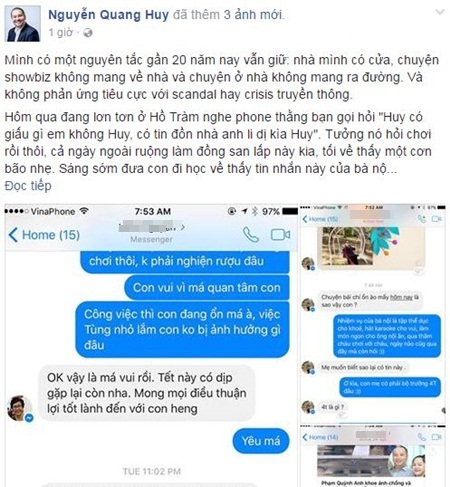The image size is (450, 487).
Task: Expand contact details chevron beside blurred name
Action: [183, 228]
